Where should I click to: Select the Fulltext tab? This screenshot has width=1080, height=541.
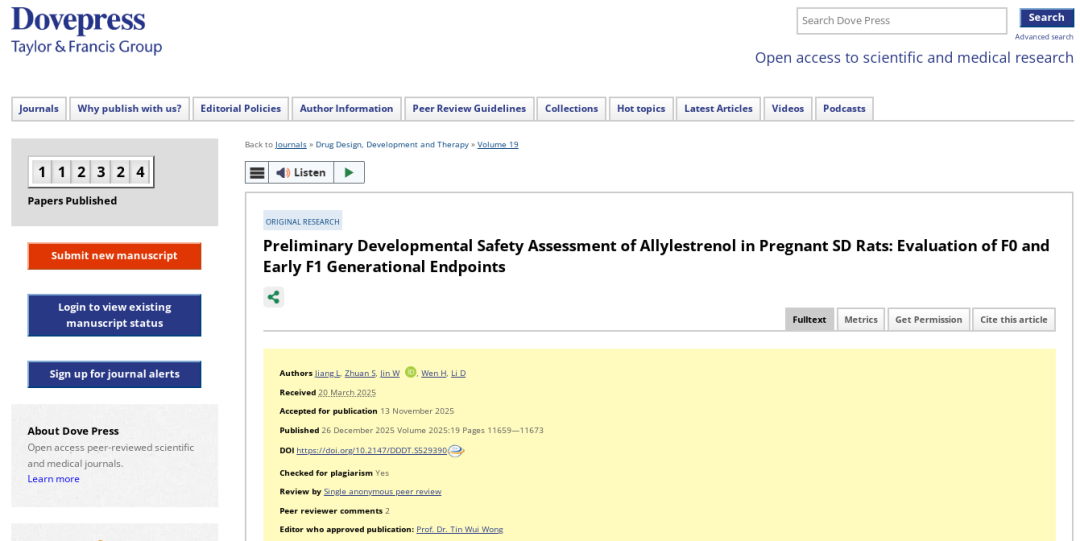(x=809, y=320)
